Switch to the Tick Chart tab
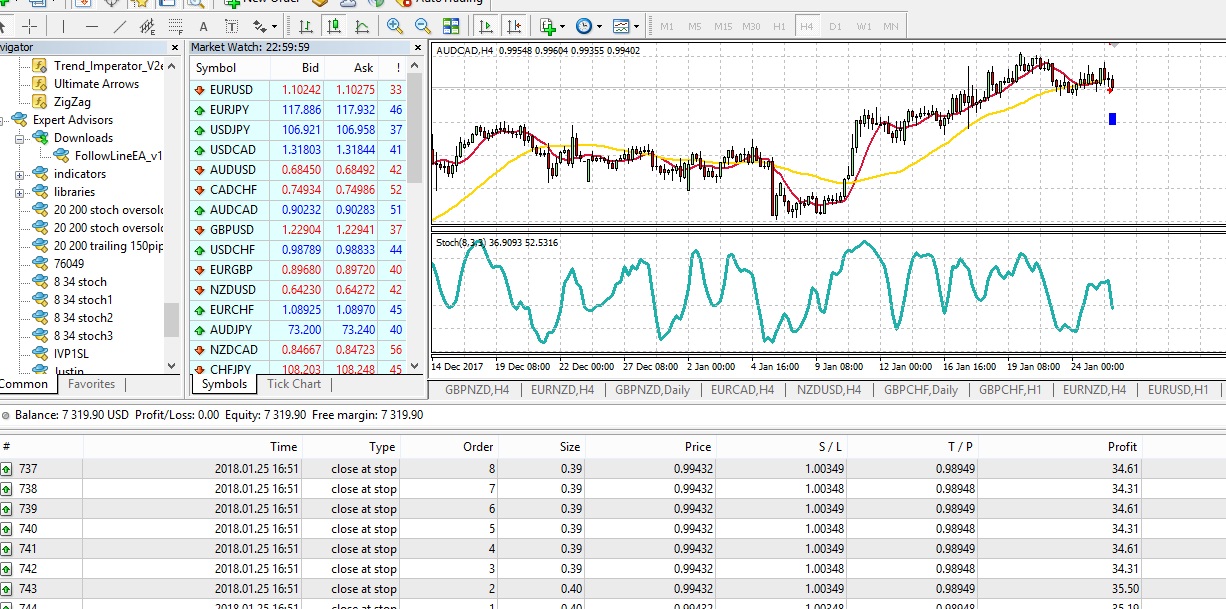Image resolution: width=1226 pixels, height=609 pixels. 294,384
